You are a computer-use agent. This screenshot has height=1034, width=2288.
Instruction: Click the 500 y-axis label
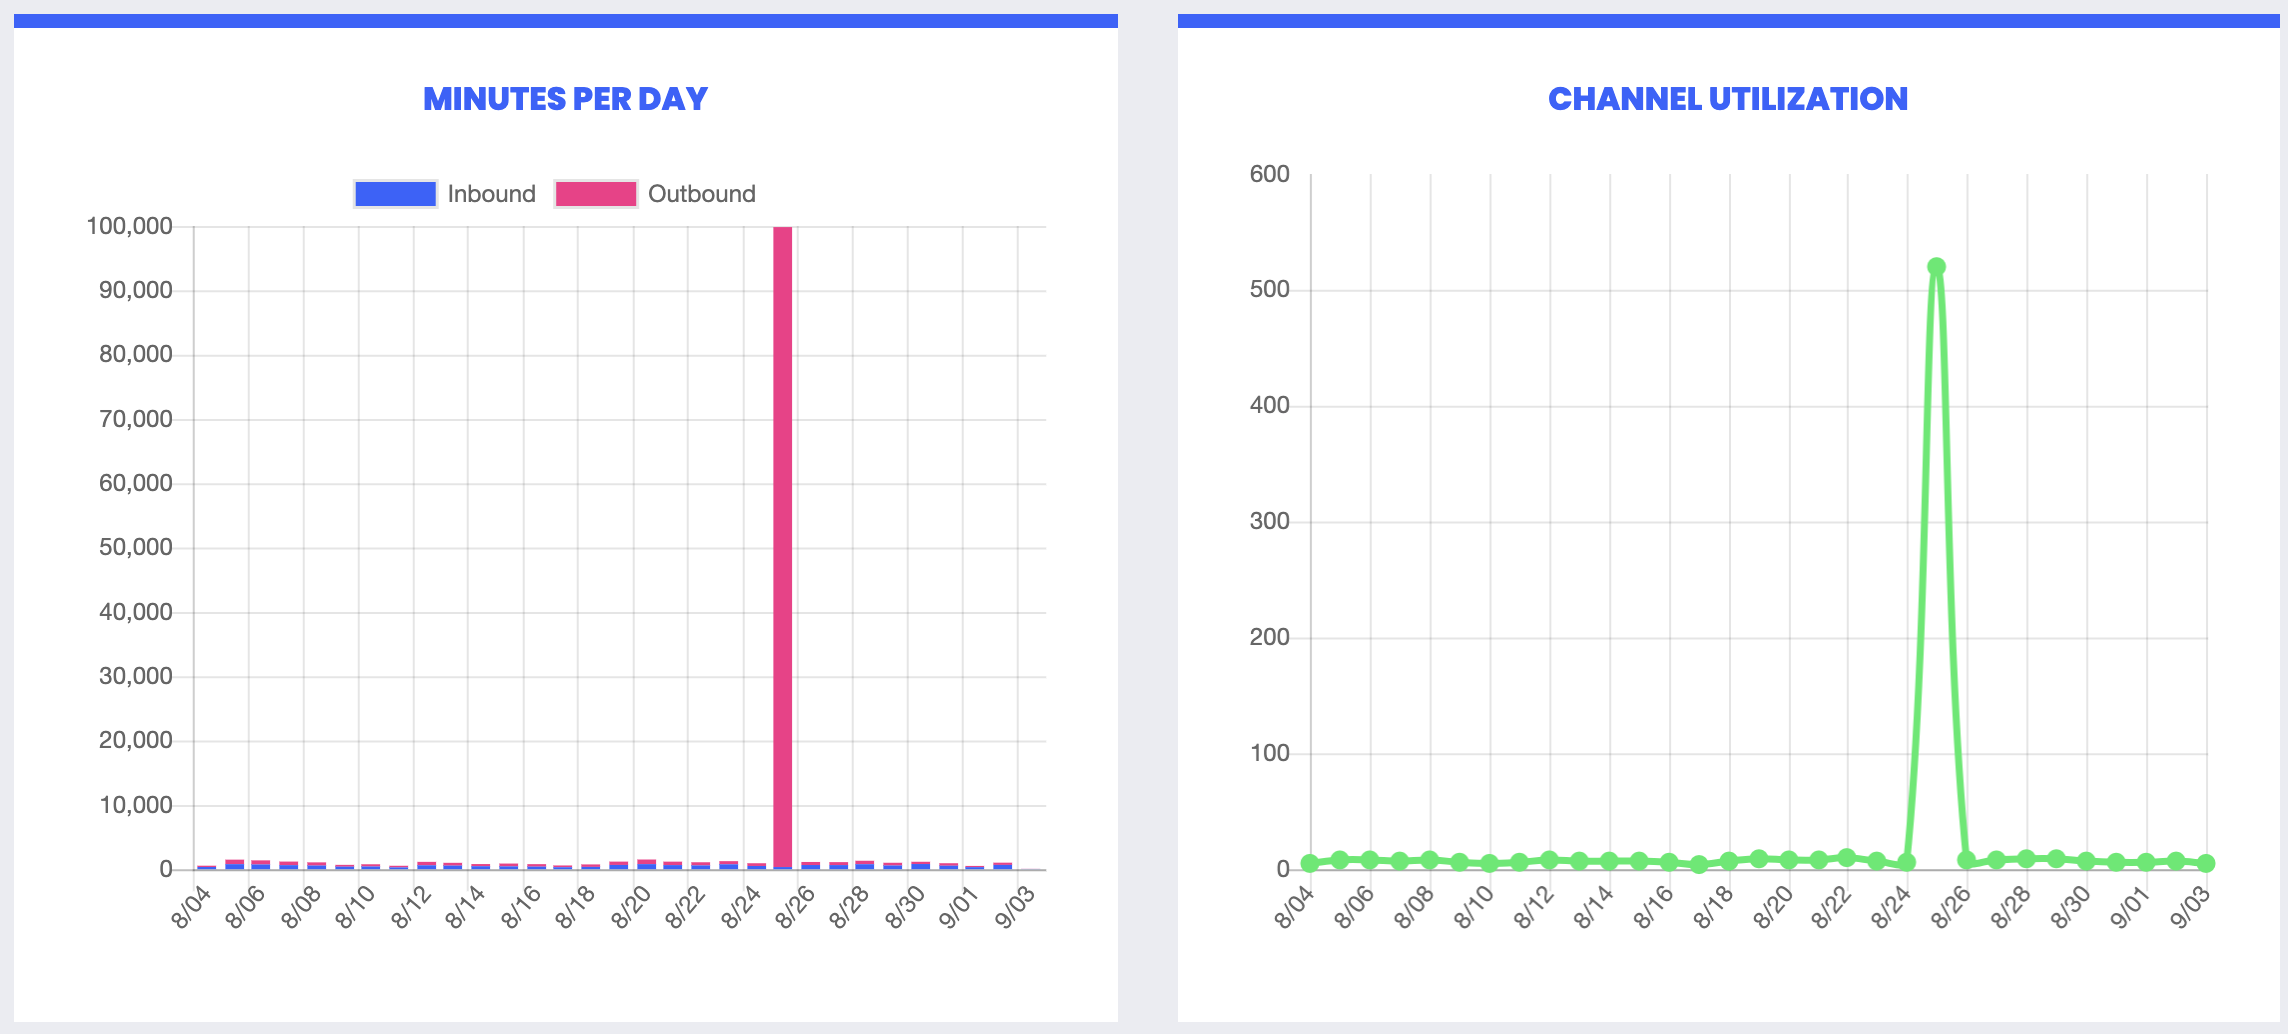(x=1270, y=290)
